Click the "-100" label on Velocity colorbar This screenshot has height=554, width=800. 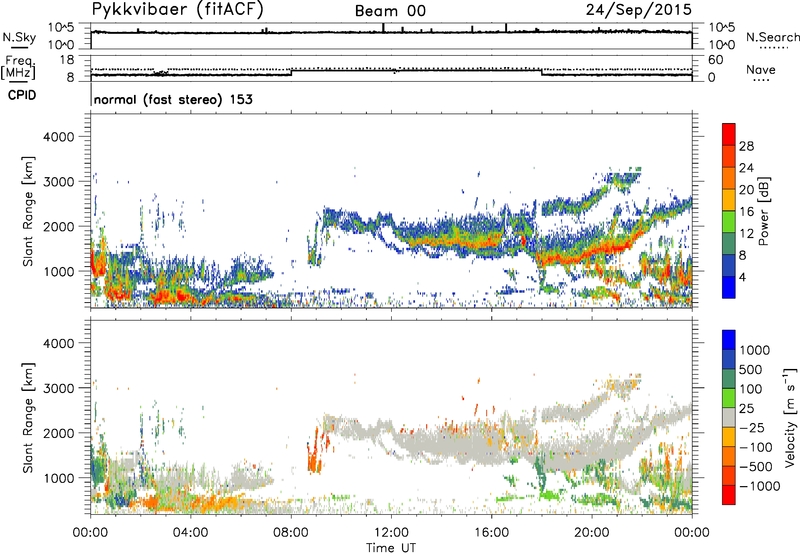(x=756, y=447)
